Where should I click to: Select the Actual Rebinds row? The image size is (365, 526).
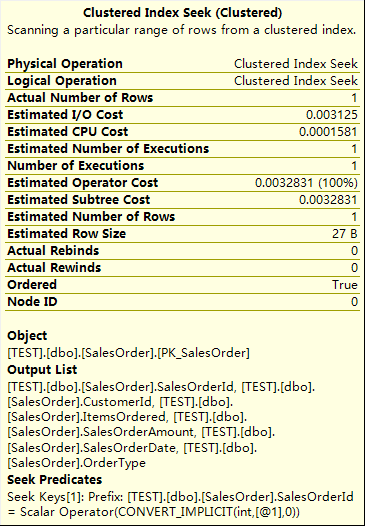[x=182, y=251]
